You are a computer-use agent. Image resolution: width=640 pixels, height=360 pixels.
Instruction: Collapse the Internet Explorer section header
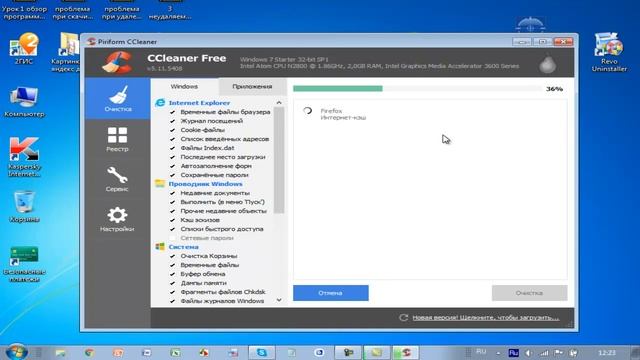coord(199,103)
